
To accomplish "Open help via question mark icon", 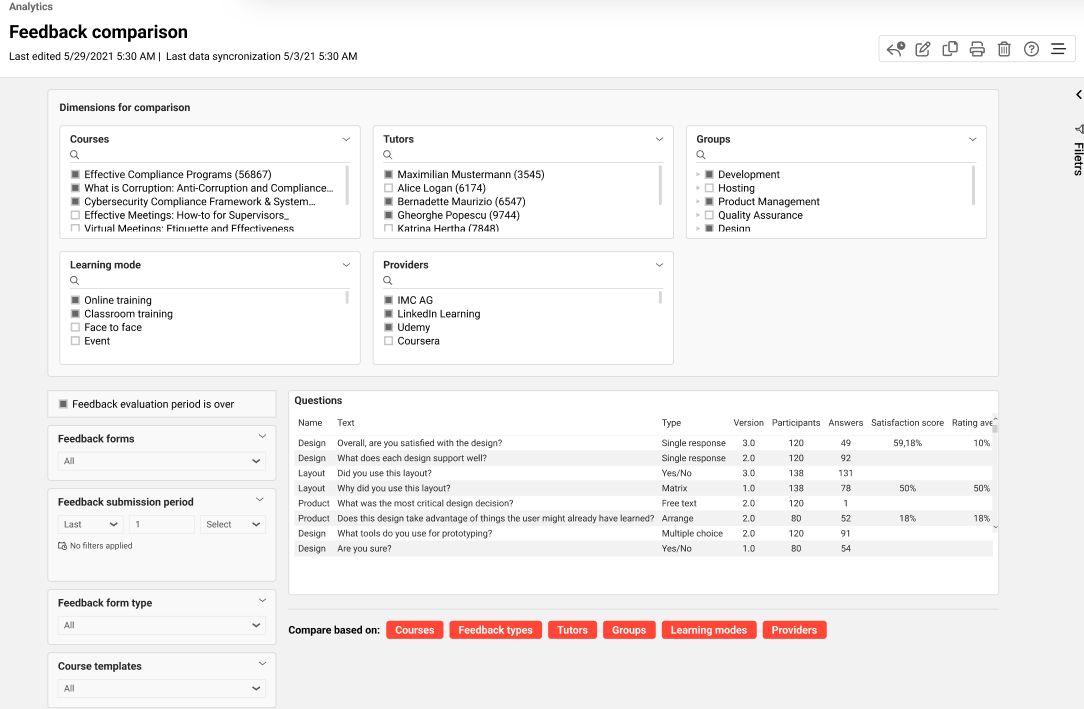I will coord(1031,49).
